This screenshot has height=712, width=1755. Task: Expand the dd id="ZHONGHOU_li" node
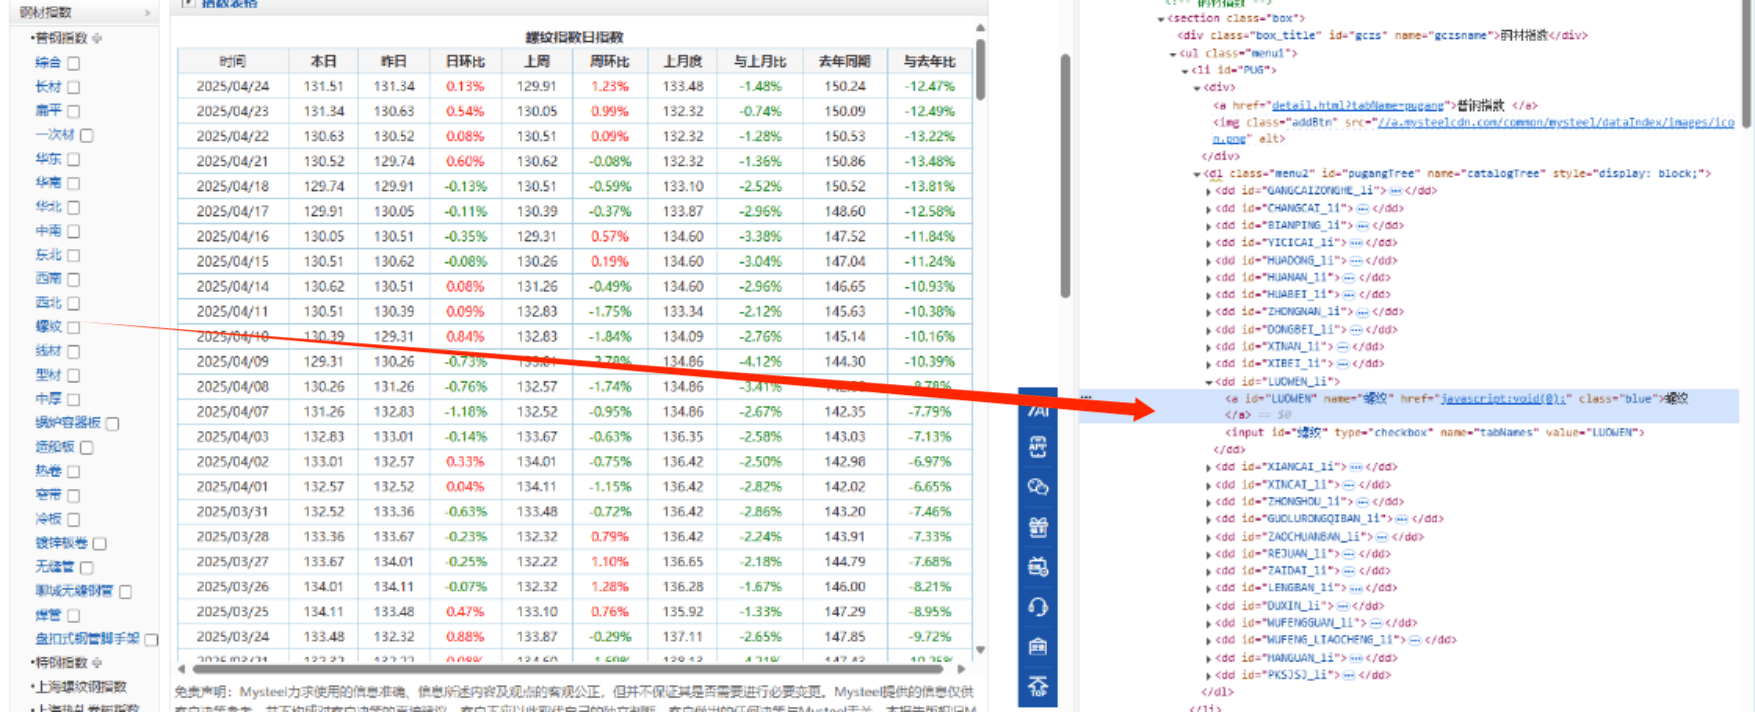(1208, 502)
